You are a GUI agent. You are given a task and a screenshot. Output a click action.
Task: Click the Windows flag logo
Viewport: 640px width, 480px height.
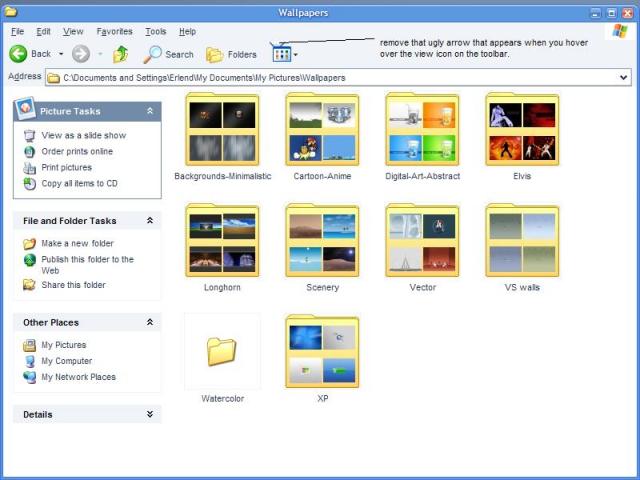620,31
